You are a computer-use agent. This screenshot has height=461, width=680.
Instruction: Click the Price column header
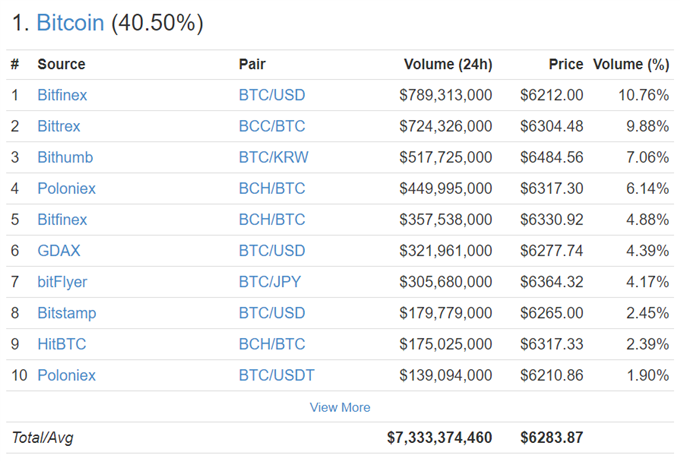[x=566, y=64]
